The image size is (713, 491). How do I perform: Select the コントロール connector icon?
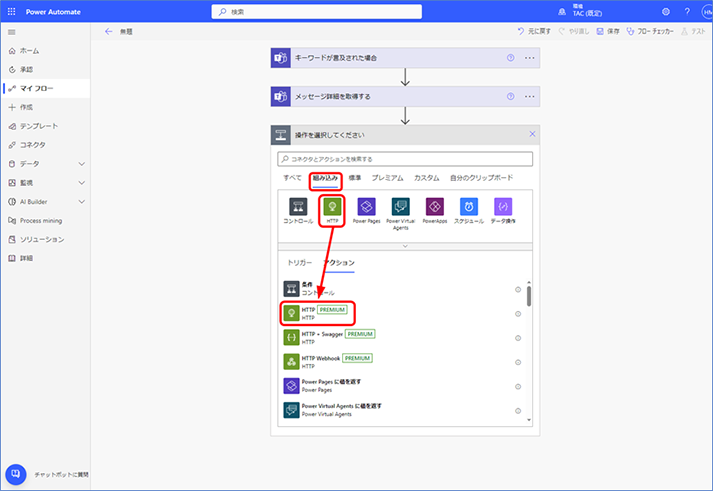point(298,207)
